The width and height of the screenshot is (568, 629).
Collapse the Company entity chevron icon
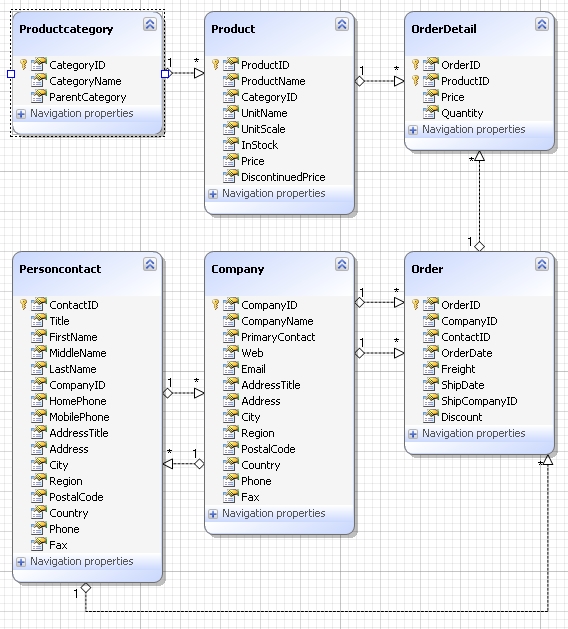342,264
